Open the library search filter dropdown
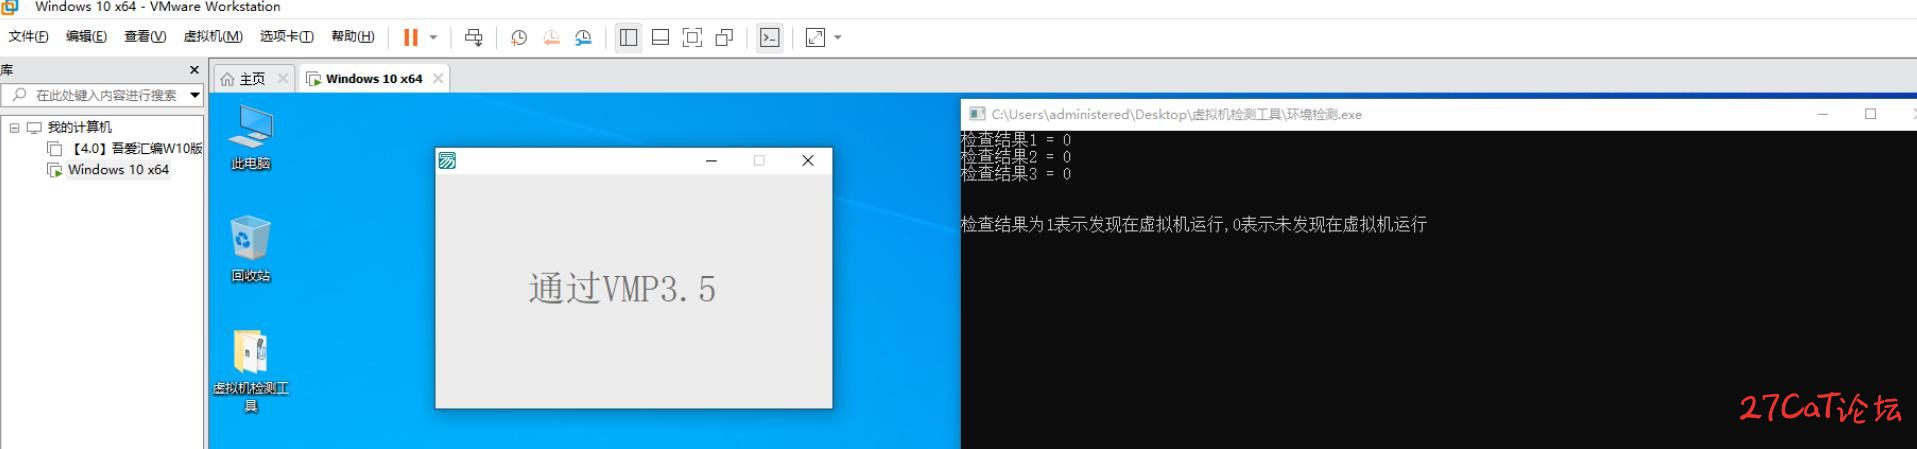 [x=195, y=95]
